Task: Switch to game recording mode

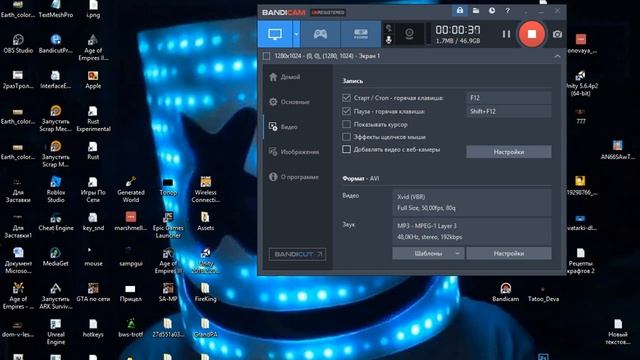Action: click(320, 34)
